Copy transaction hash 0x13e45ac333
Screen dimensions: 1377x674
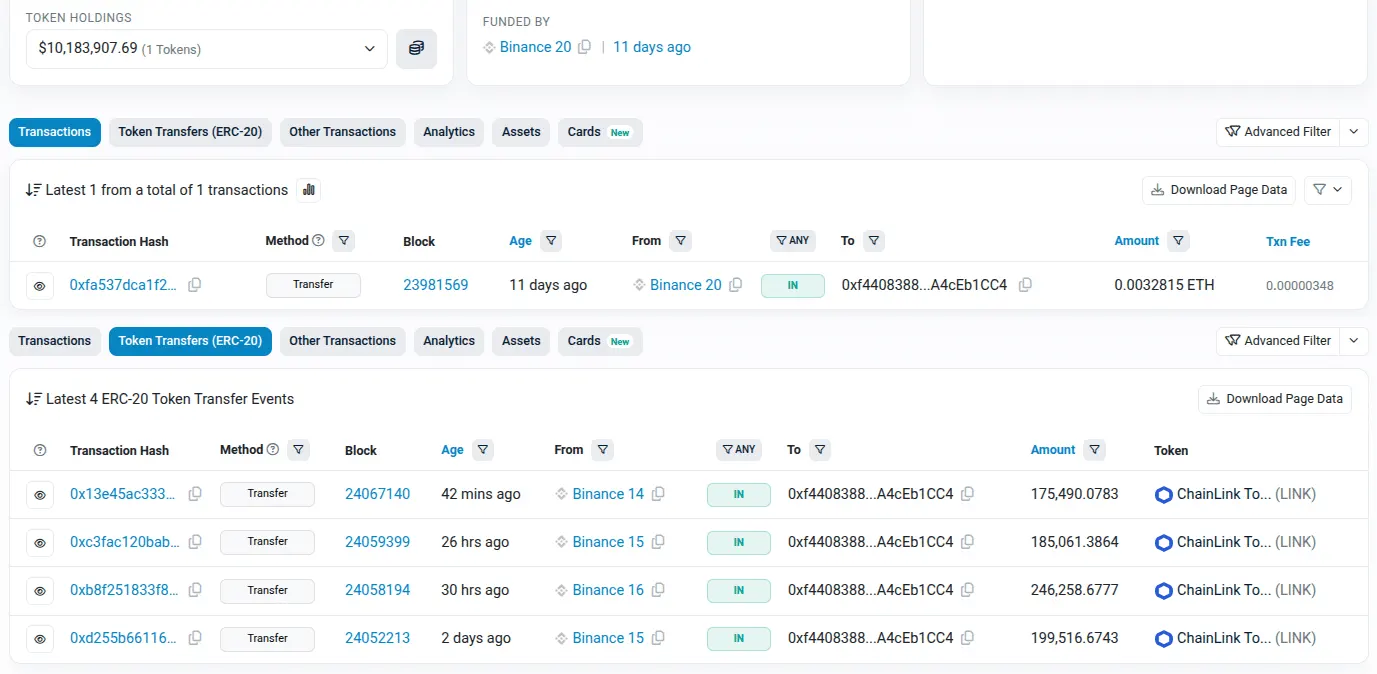[195, 493]
